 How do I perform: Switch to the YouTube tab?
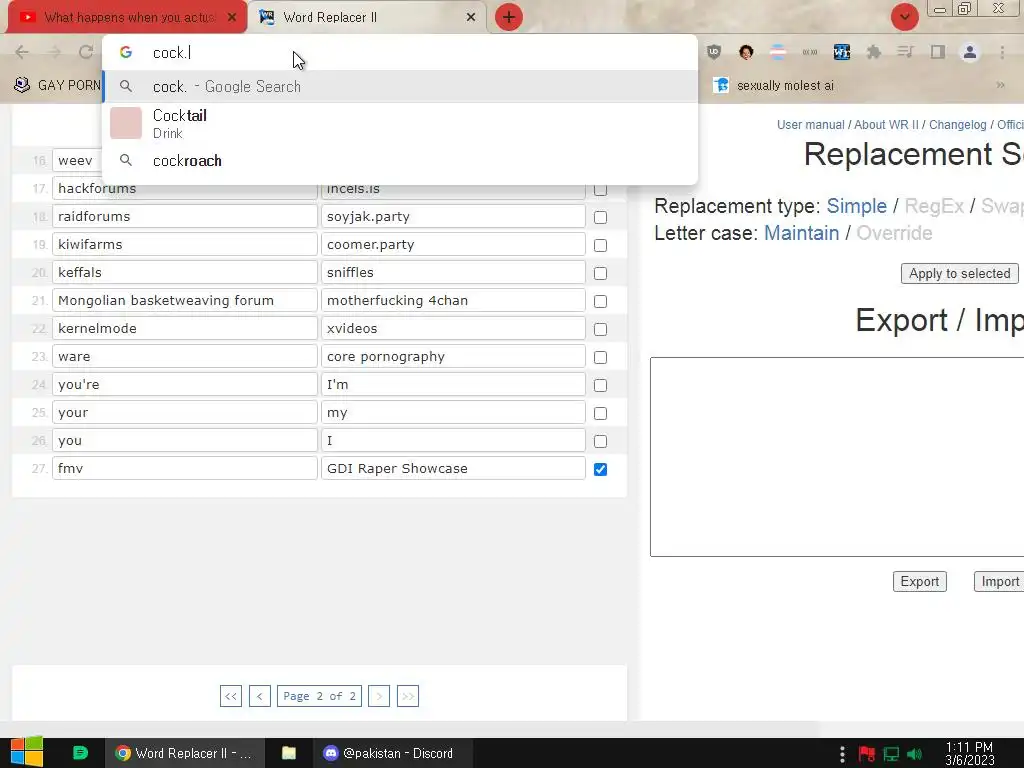(127, 17)
